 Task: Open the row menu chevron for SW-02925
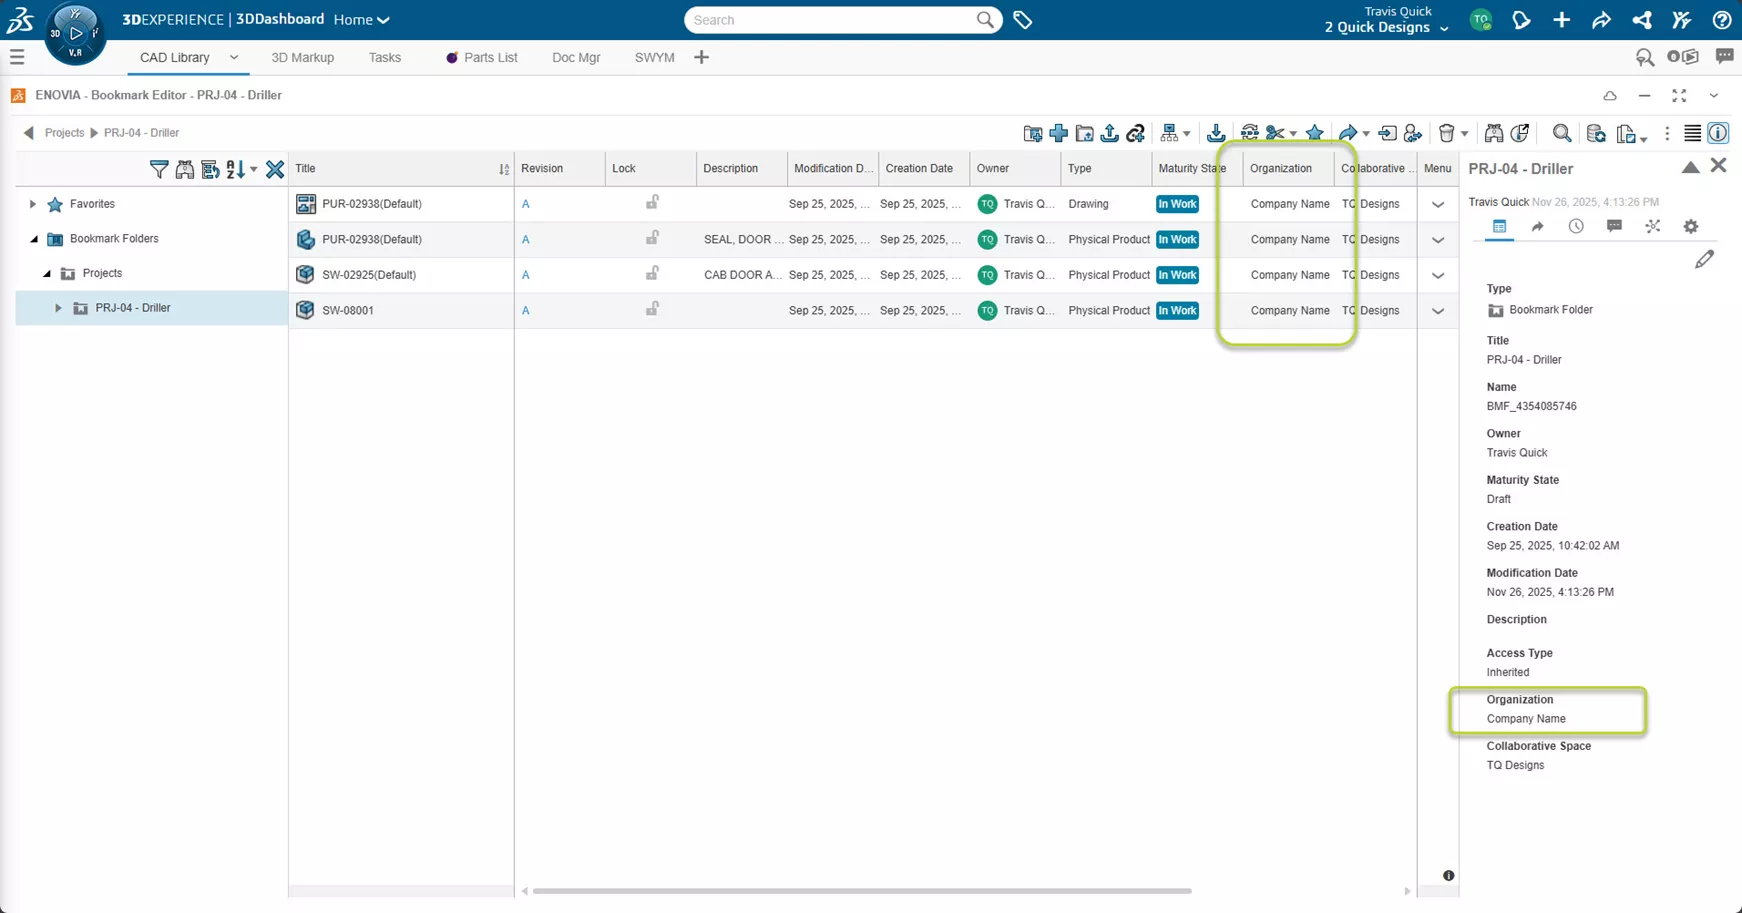tap(1438, 275)
